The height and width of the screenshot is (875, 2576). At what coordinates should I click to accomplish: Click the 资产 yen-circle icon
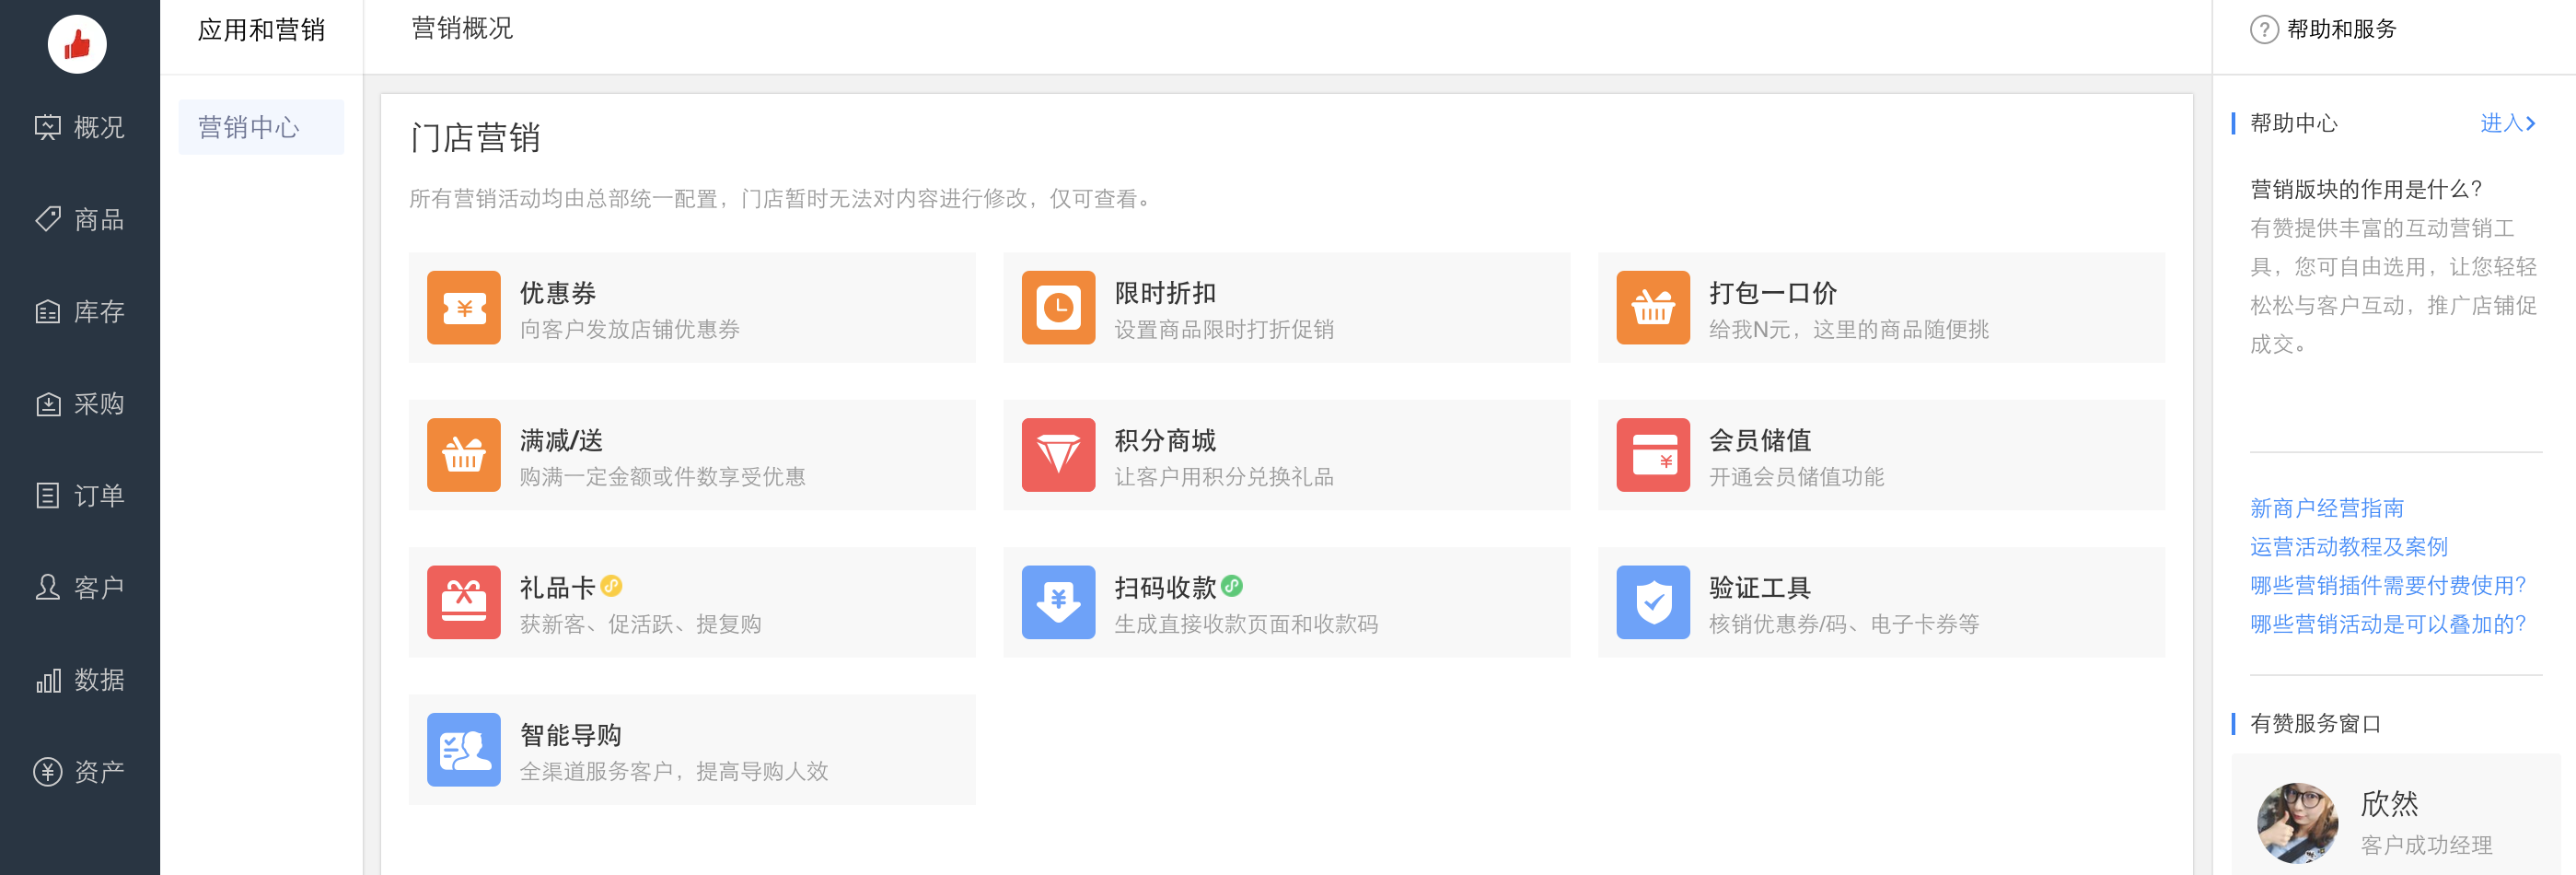tap(47, 772)
